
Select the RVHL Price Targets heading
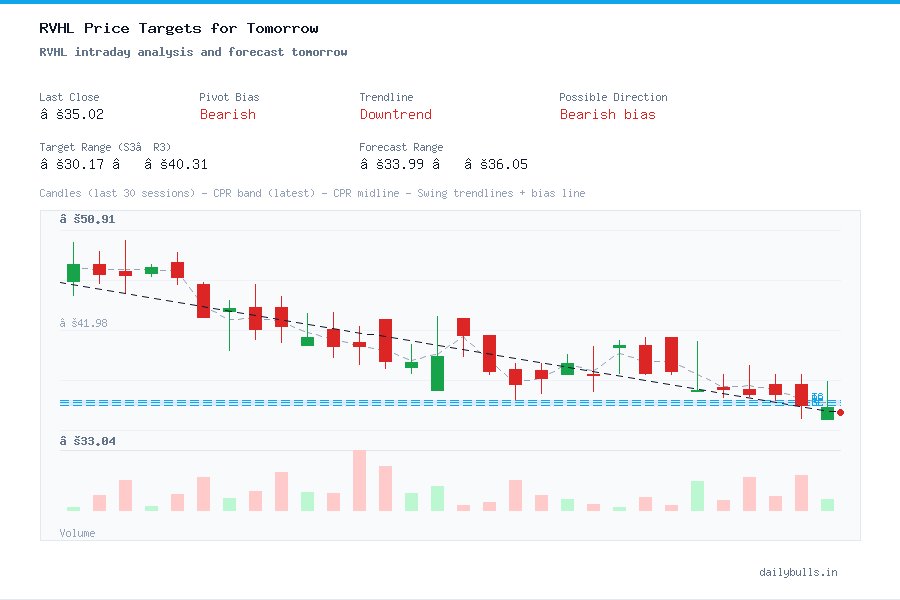175,27
